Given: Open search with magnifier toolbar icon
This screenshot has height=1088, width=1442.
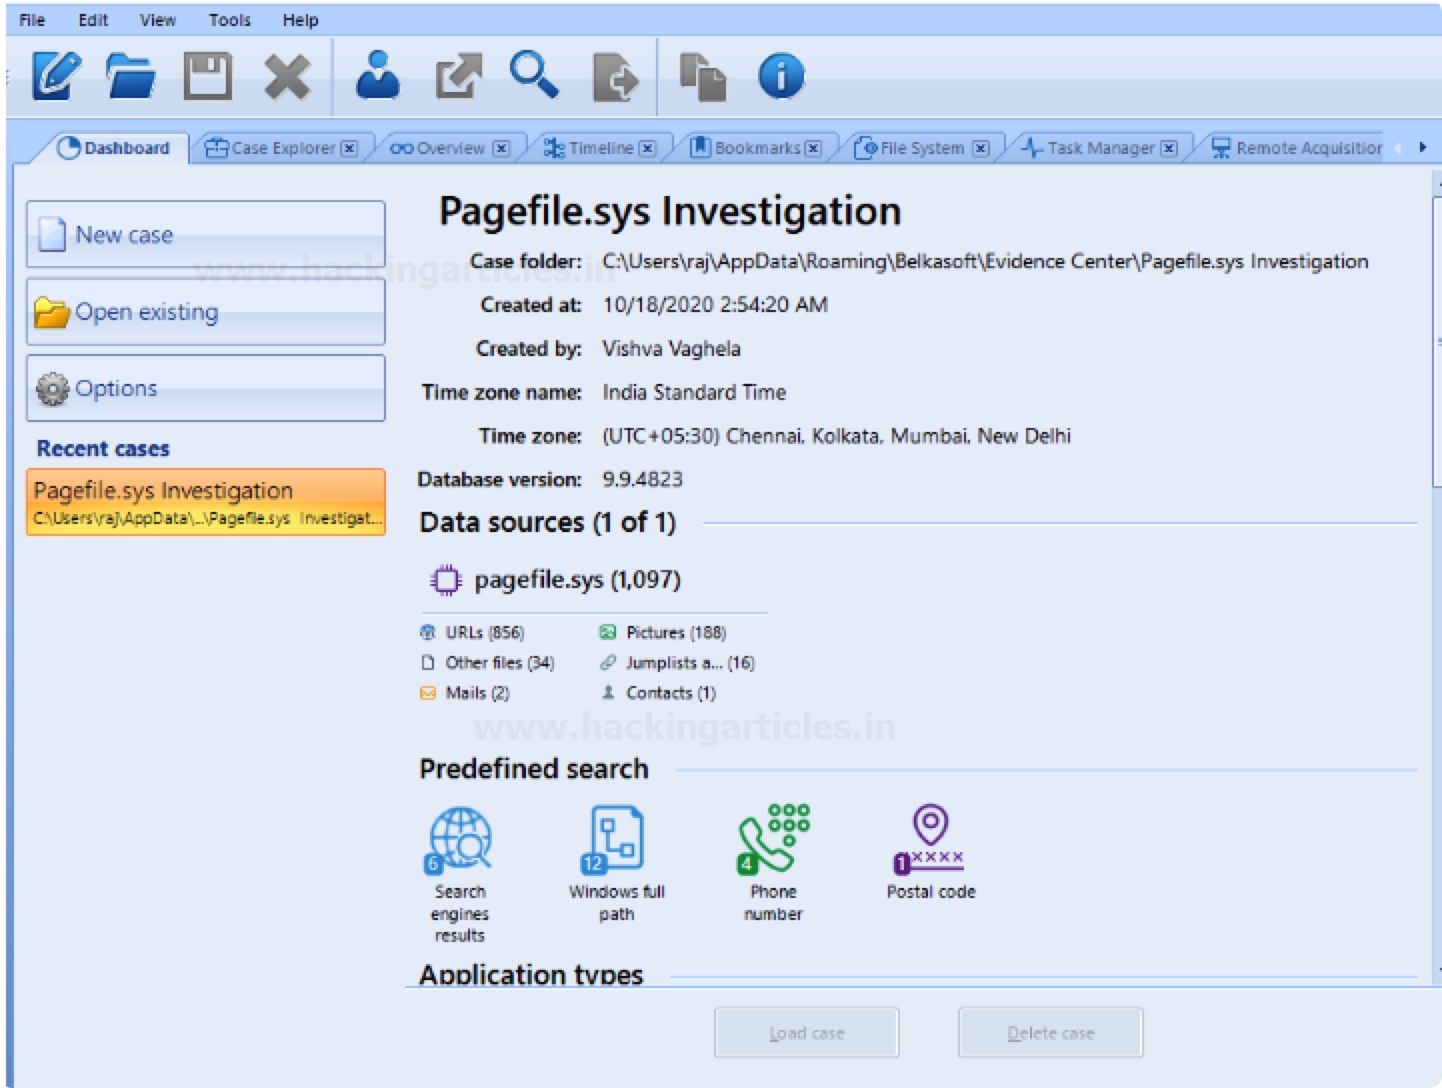Looking at the screenshot, I should tap(534, 75).
